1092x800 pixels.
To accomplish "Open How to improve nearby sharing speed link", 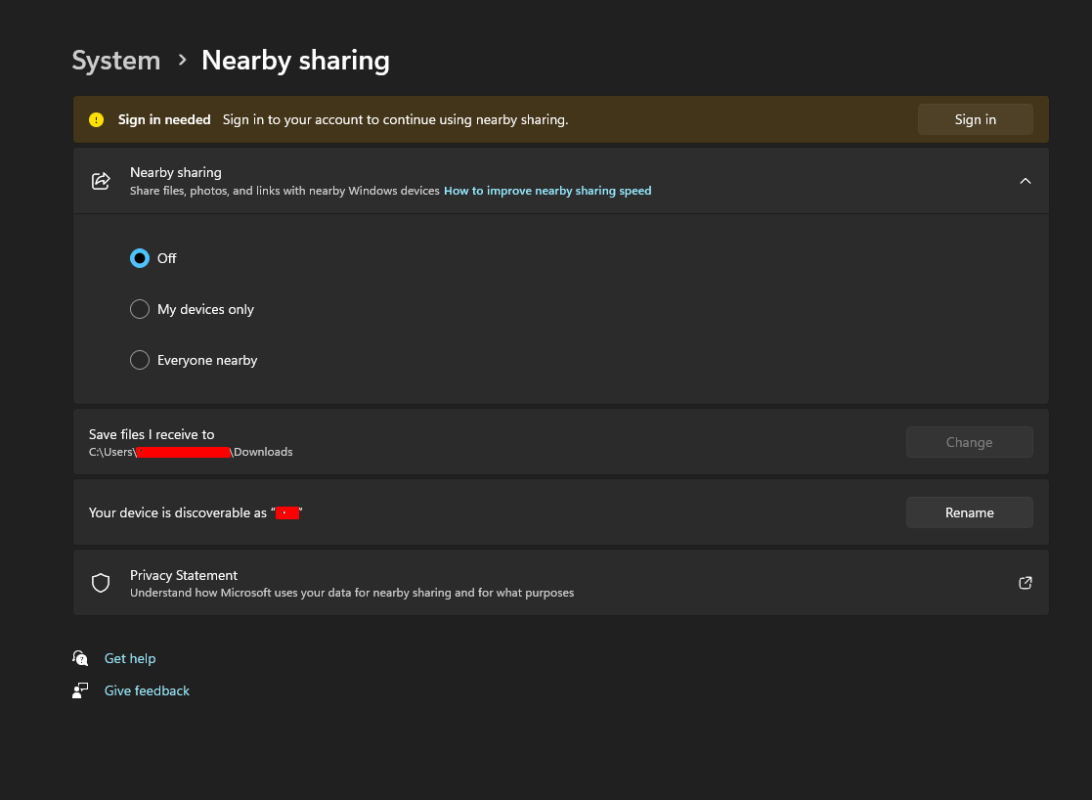I will point(547,191).
